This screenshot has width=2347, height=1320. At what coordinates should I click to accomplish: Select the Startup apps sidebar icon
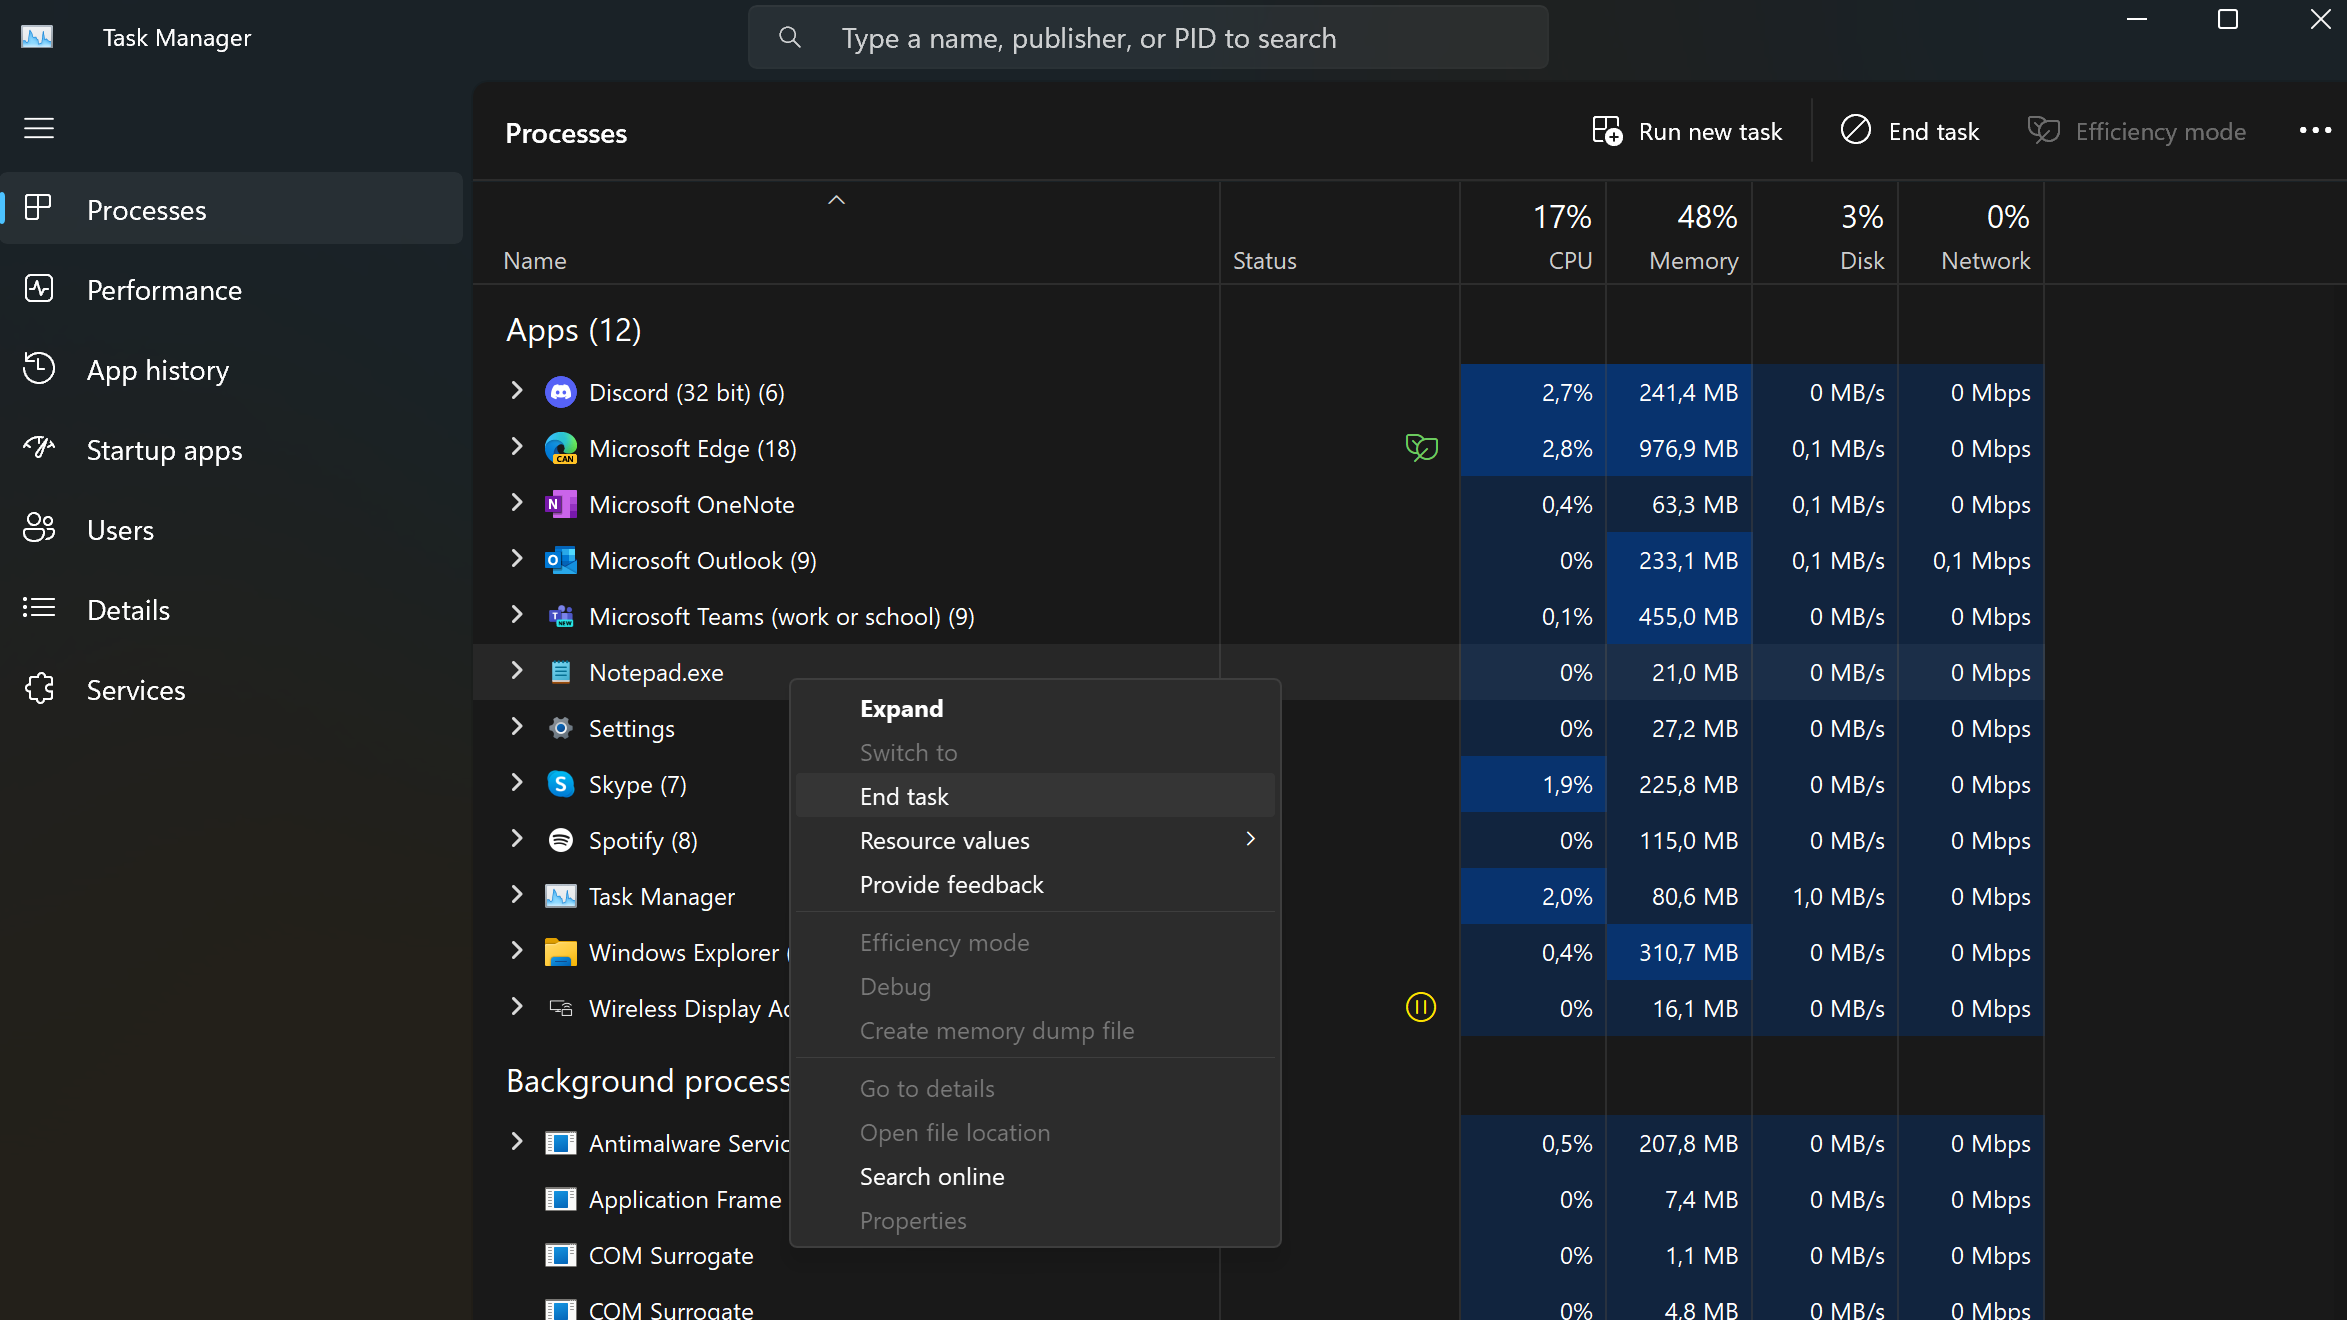pyautogui.click(x=39, y=449)
